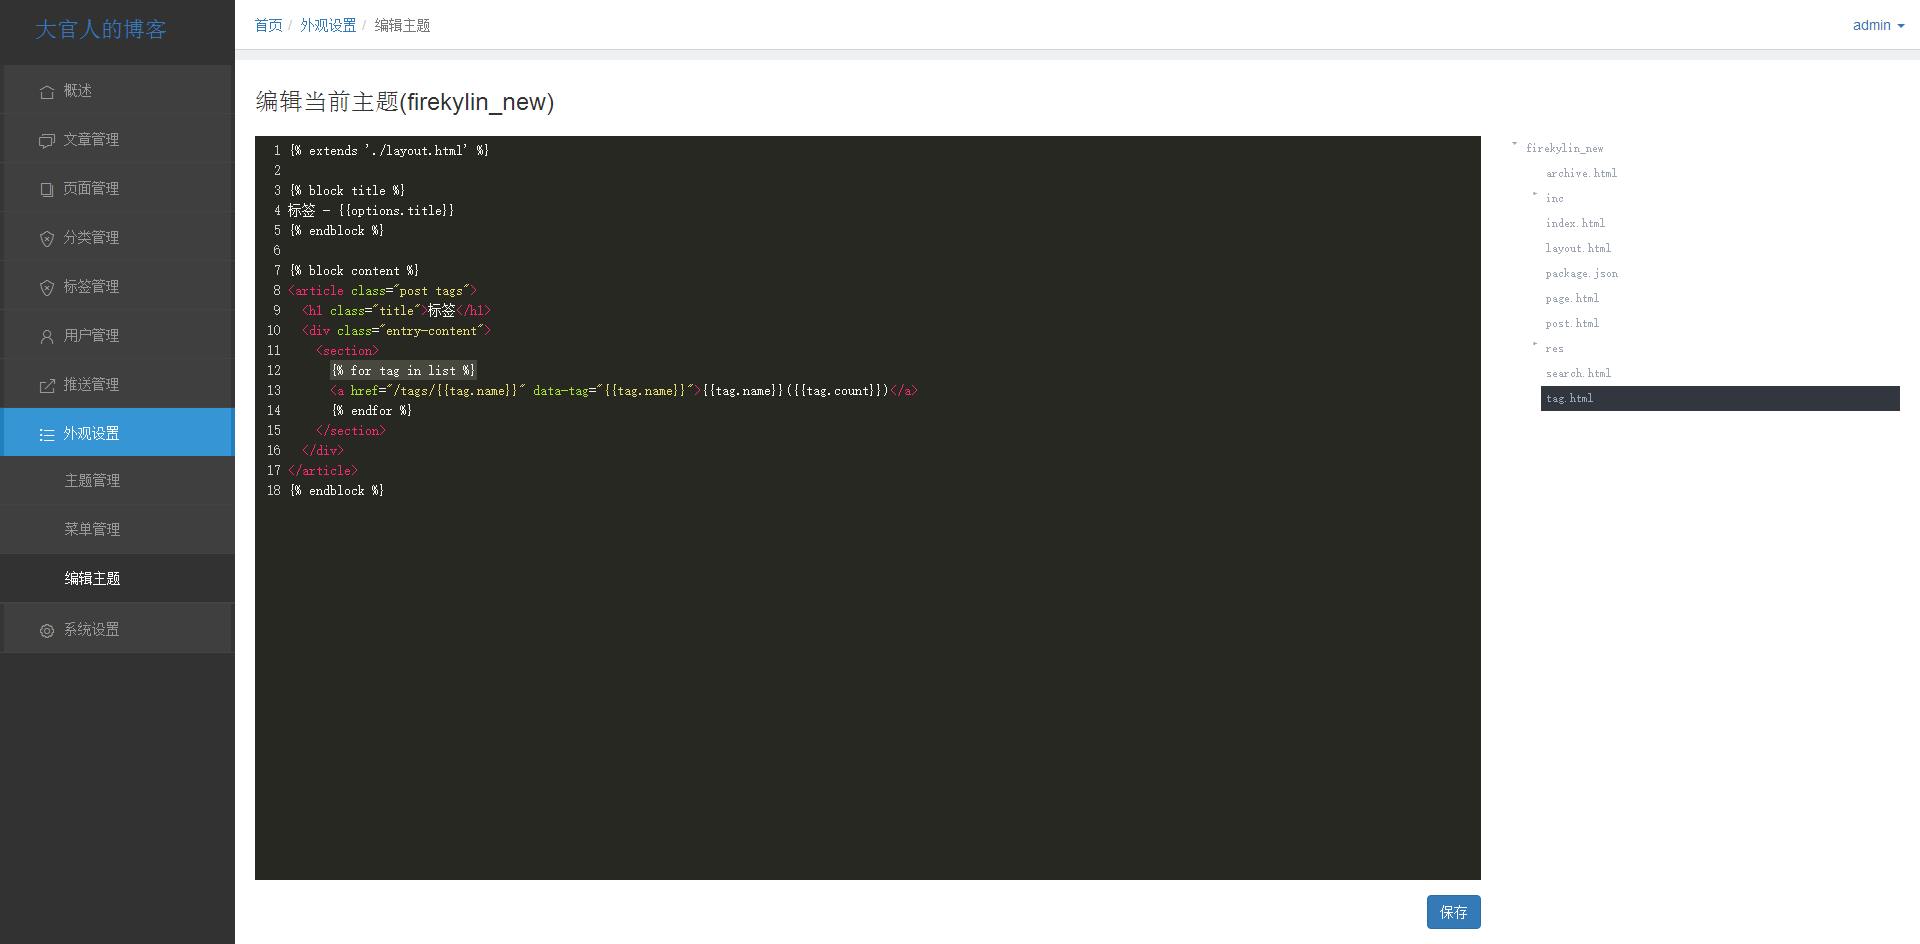This screenshot has width=1920, height=944.
Task: Click the article class="post tags" line
Action: point(382,290)
